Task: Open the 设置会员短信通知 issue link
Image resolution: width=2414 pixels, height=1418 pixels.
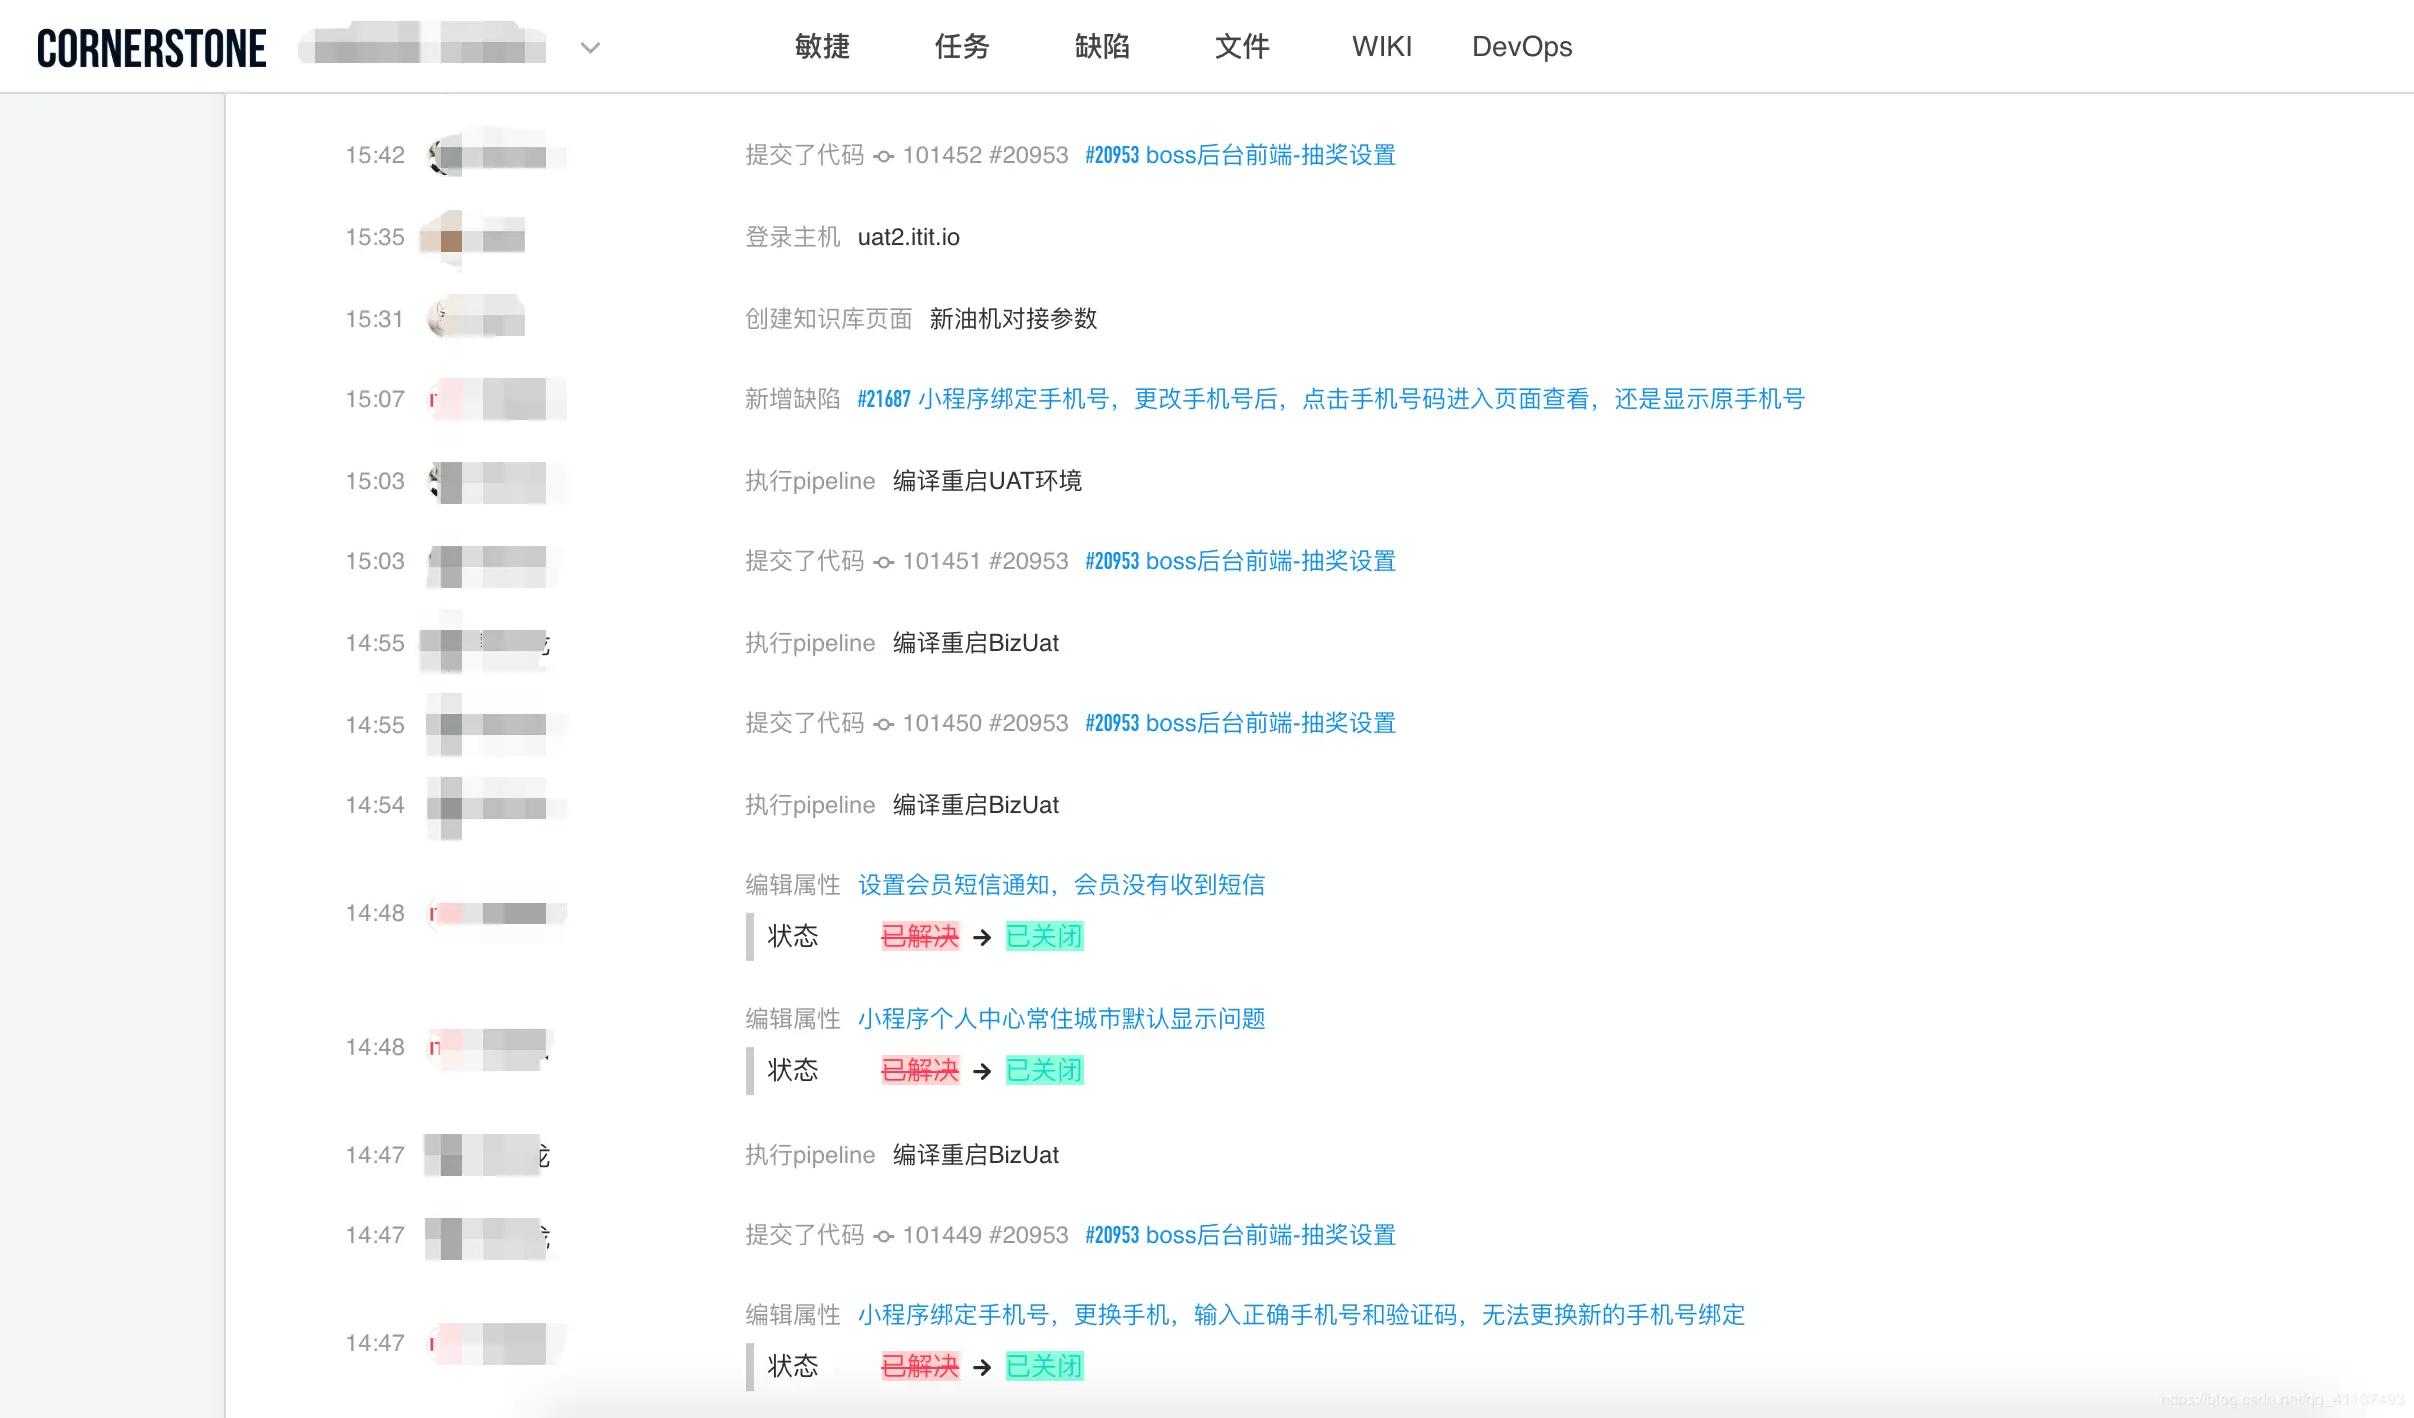Action: [x=1061, y=884]
